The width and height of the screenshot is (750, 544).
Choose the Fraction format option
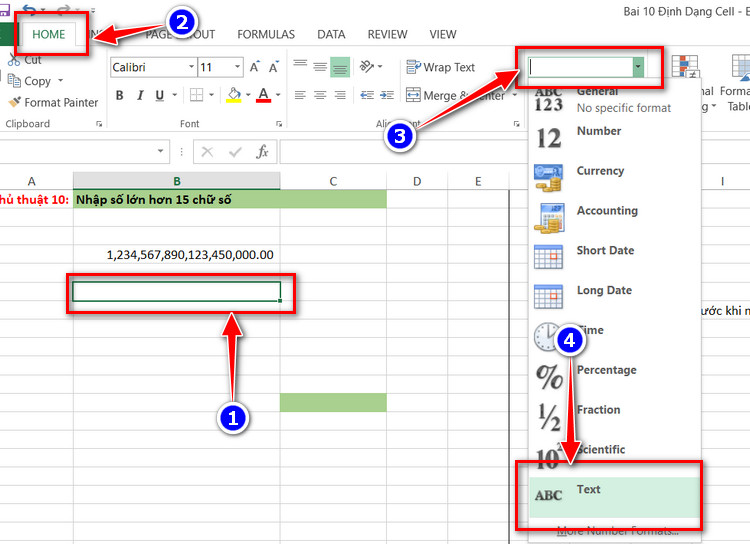pos(615,416)
